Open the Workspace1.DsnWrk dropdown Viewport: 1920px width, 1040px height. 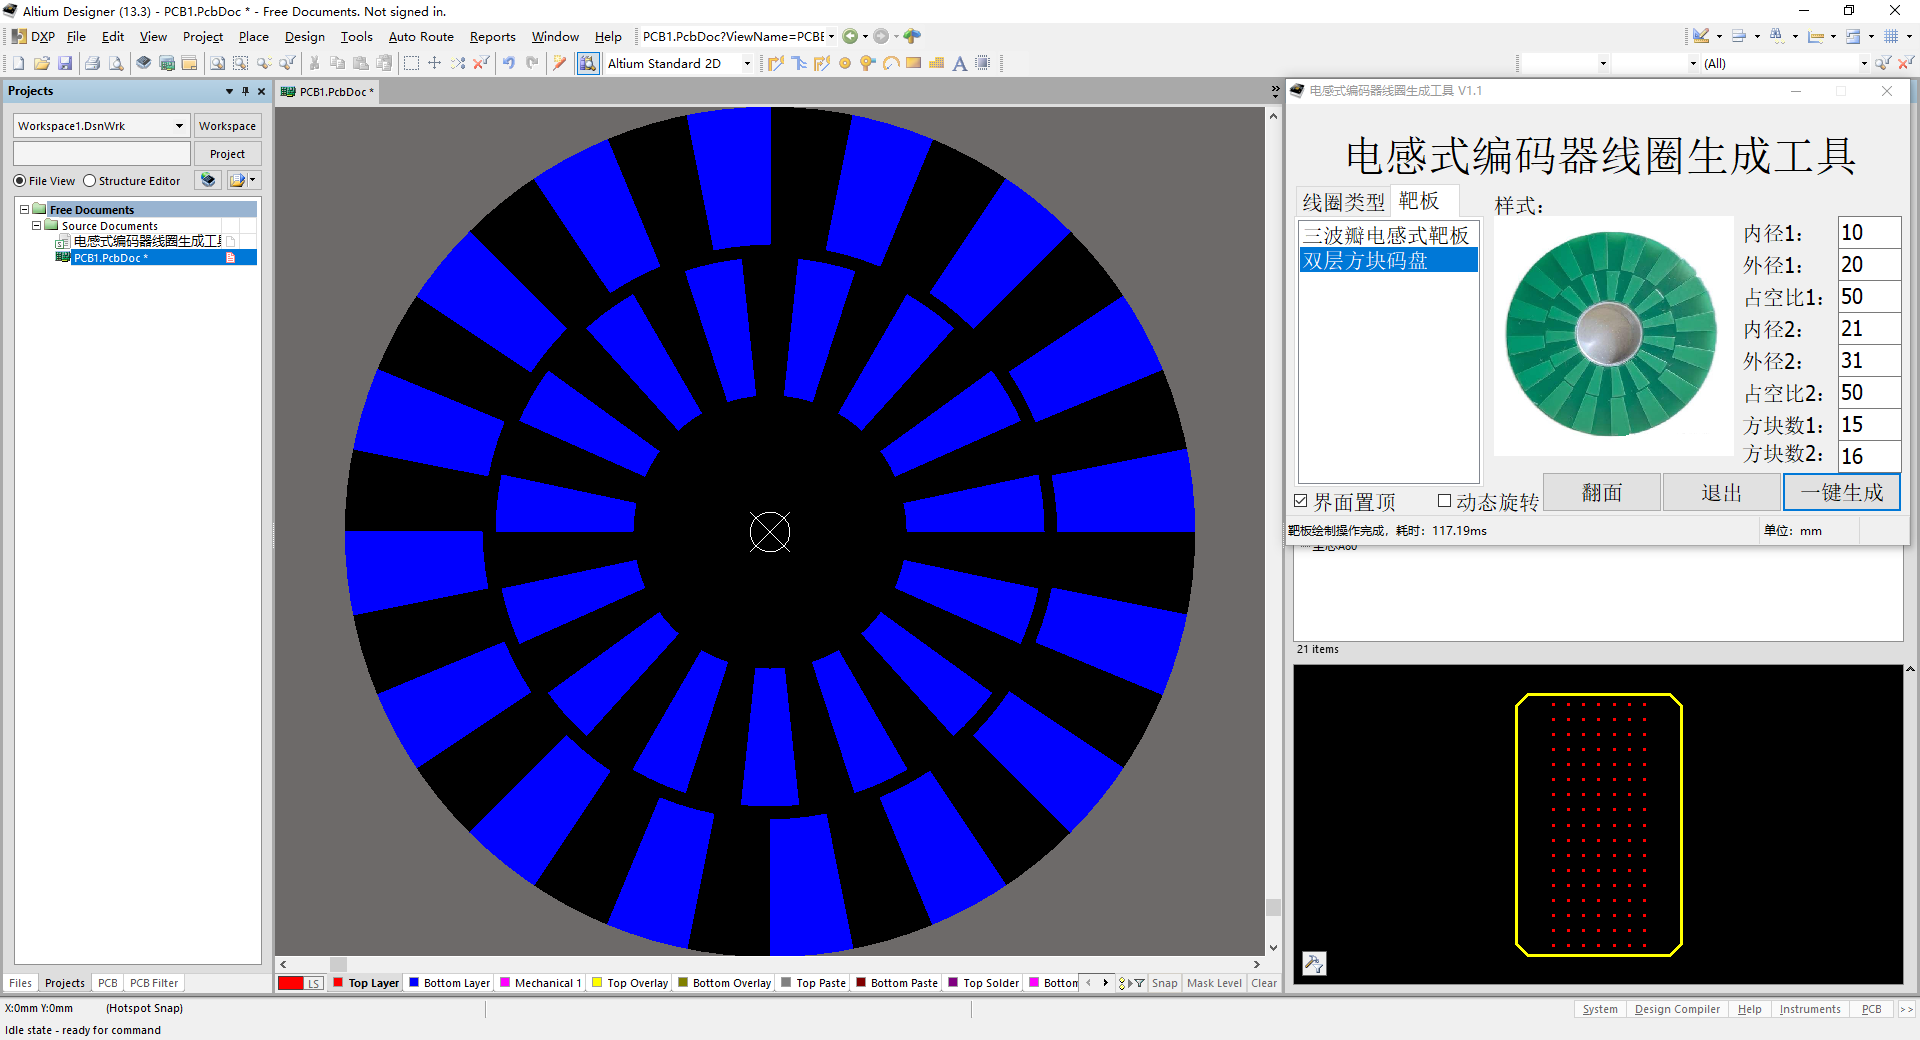point(179,126)
